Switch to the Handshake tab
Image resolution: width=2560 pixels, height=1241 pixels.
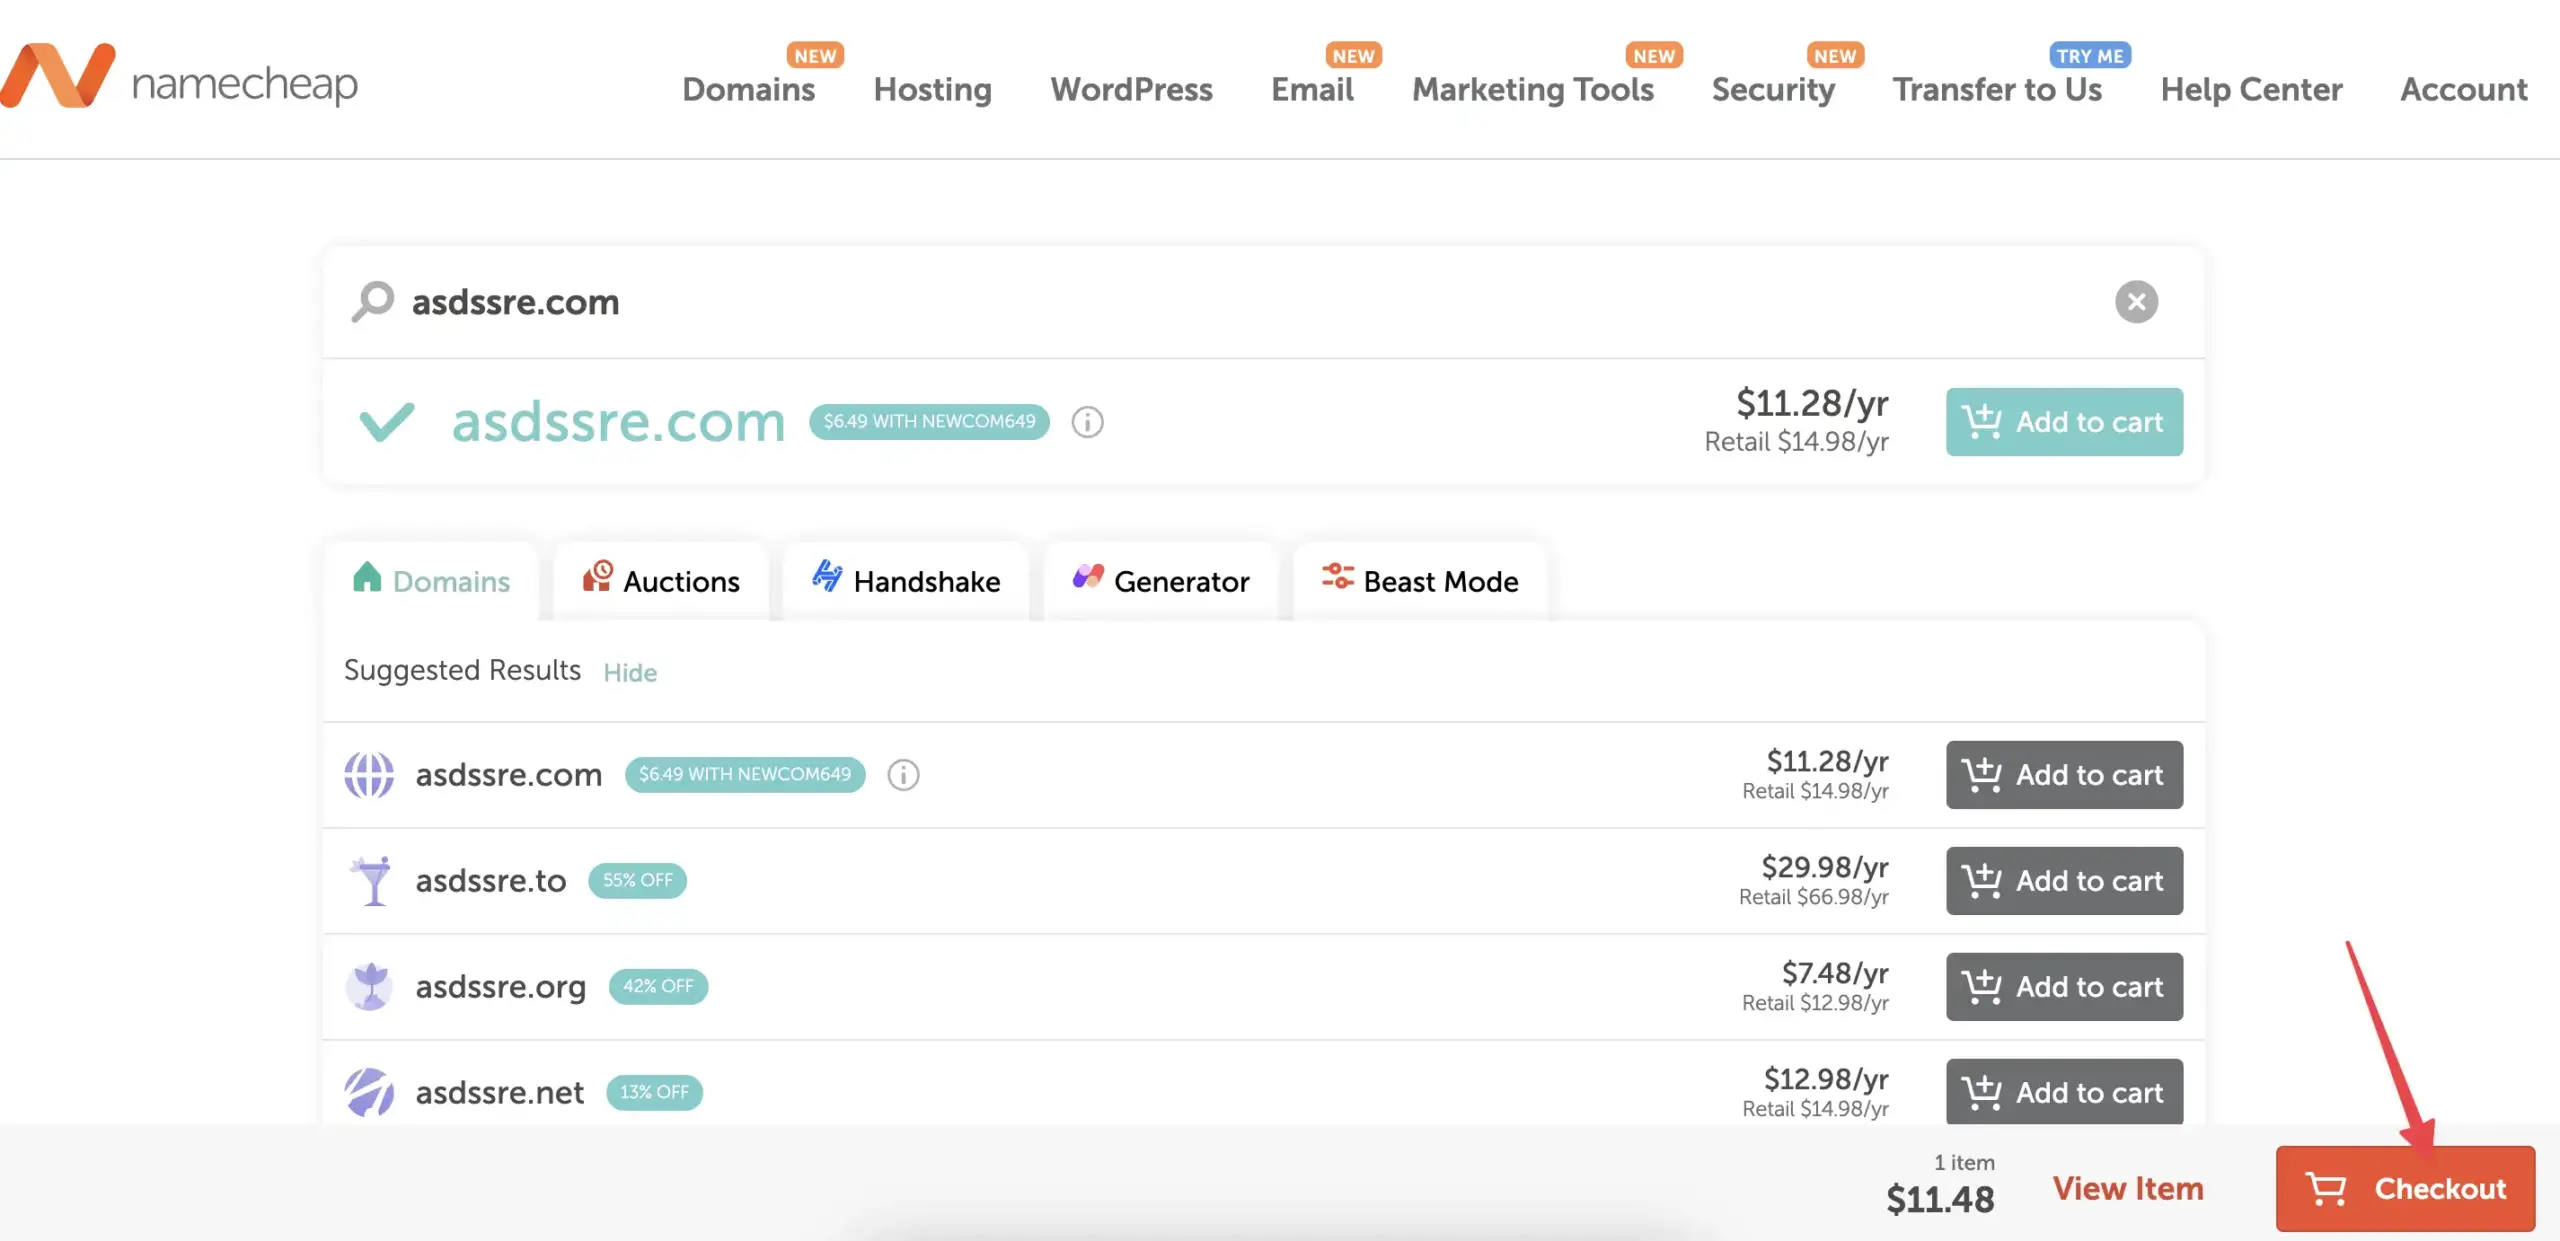(x=906, y=581)
